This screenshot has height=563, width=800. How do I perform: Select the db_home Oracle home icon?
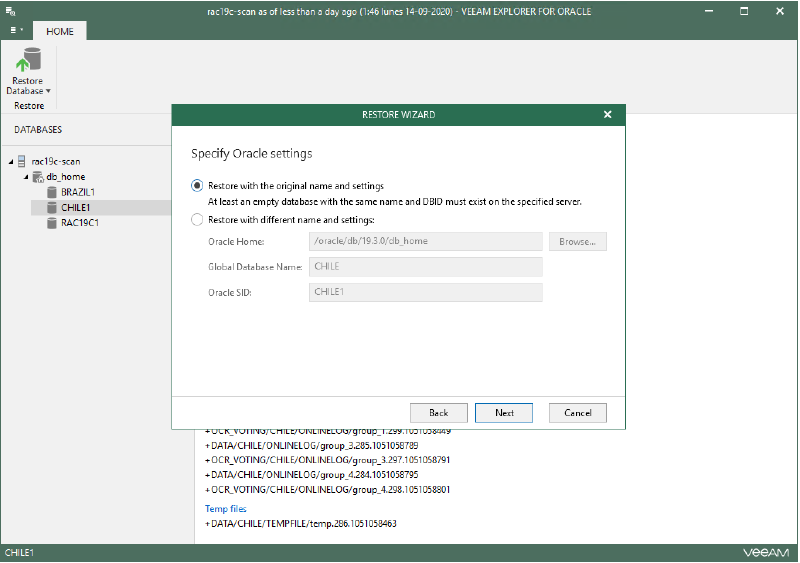[38, 177]
